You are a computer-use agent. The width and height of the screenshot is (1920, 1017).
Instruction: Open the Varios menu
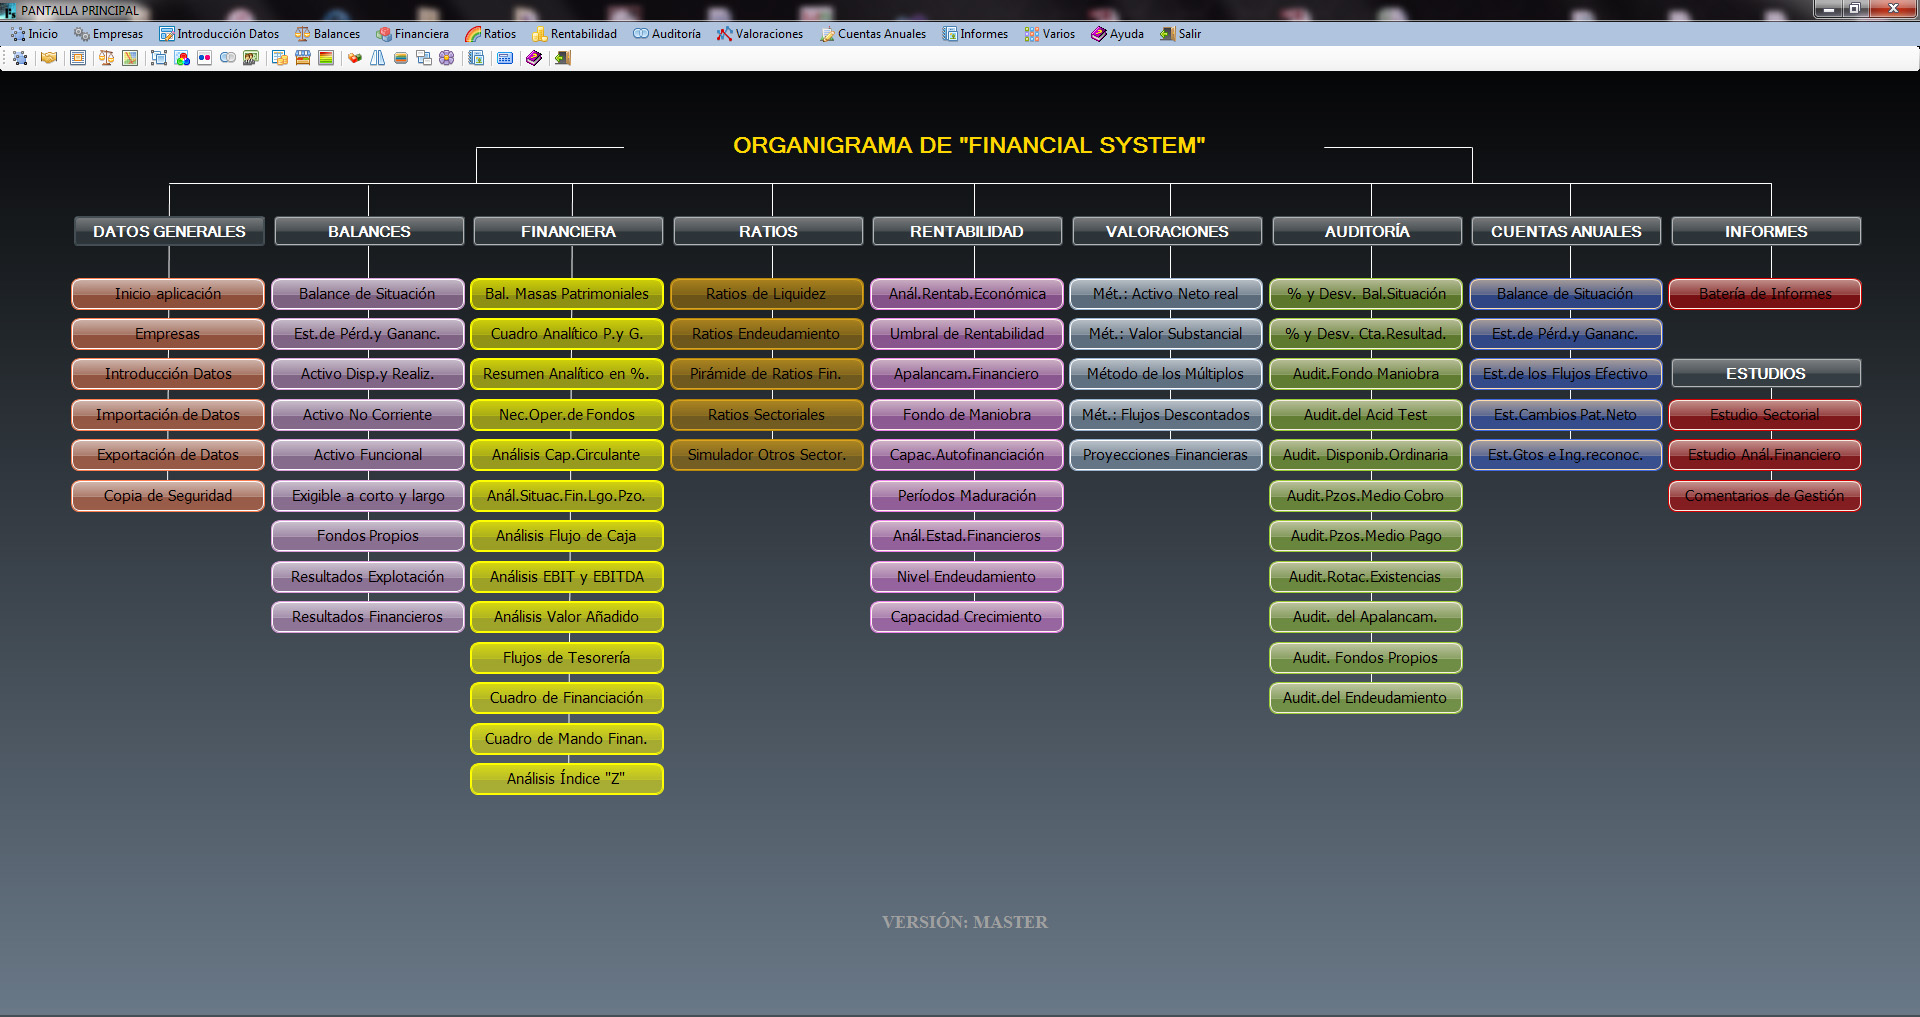[x=1050, y=34]
